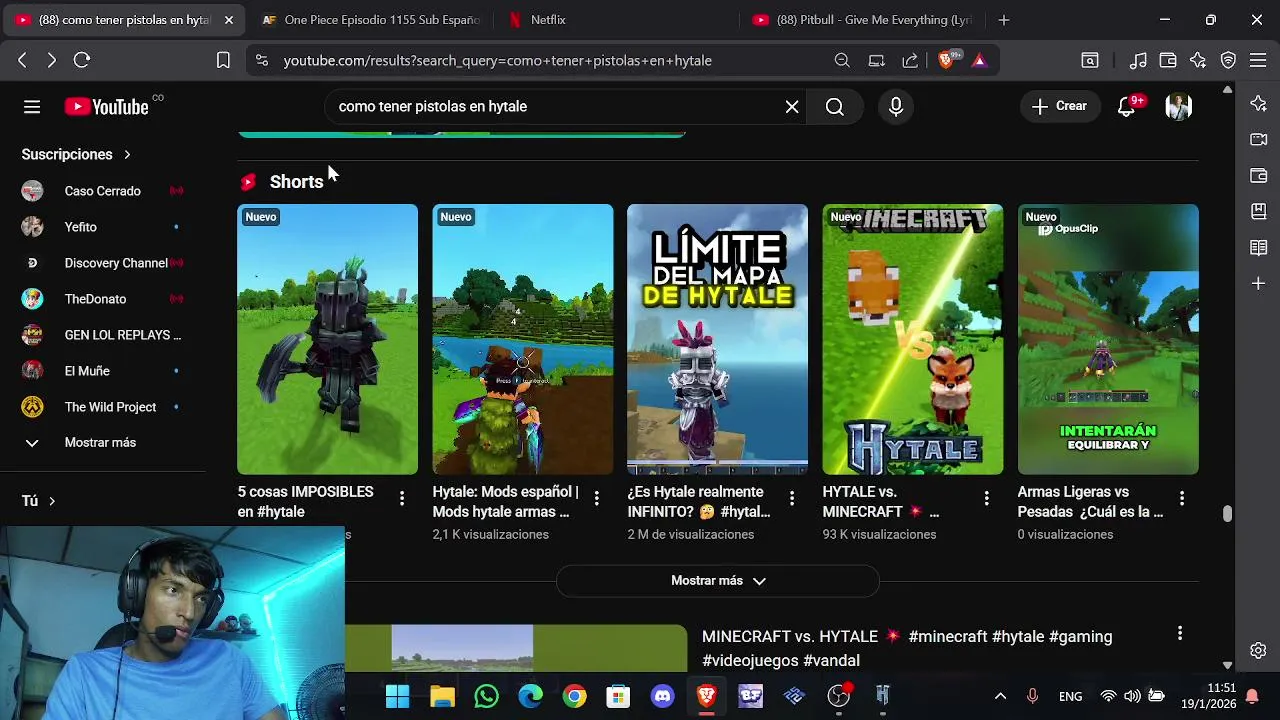Clear the search box with X
The height and width of the screenshot is (720, 1280).
792,107
